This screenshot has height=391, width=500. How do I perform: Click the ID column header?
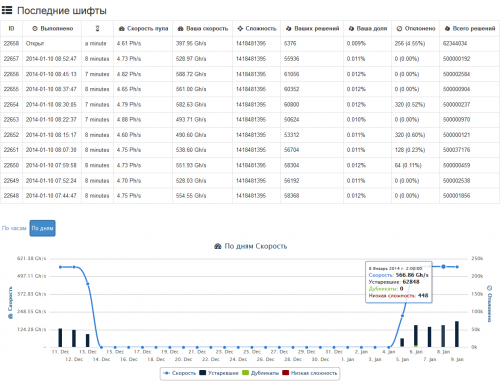[11, 29]
